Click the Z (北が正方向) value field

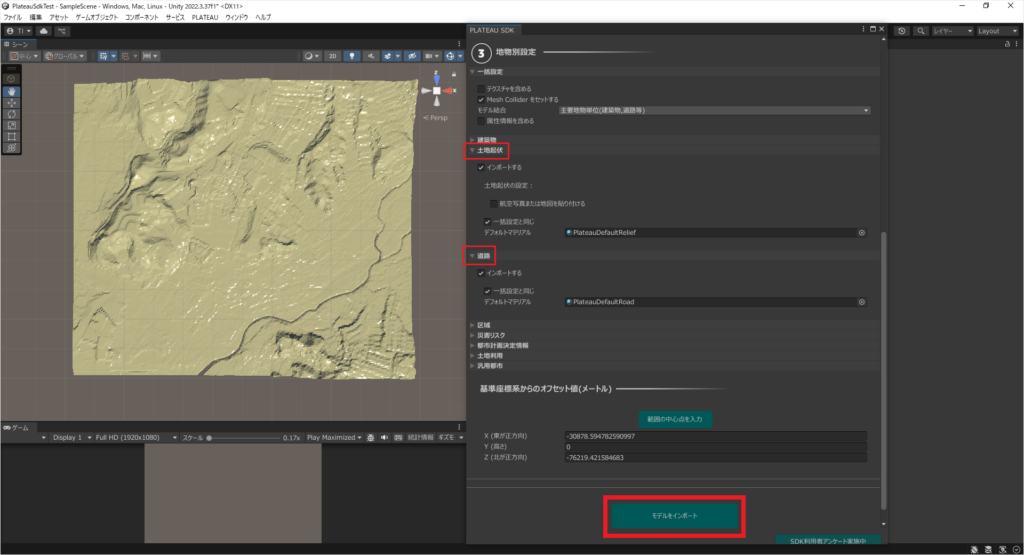[x=716, y=458]
